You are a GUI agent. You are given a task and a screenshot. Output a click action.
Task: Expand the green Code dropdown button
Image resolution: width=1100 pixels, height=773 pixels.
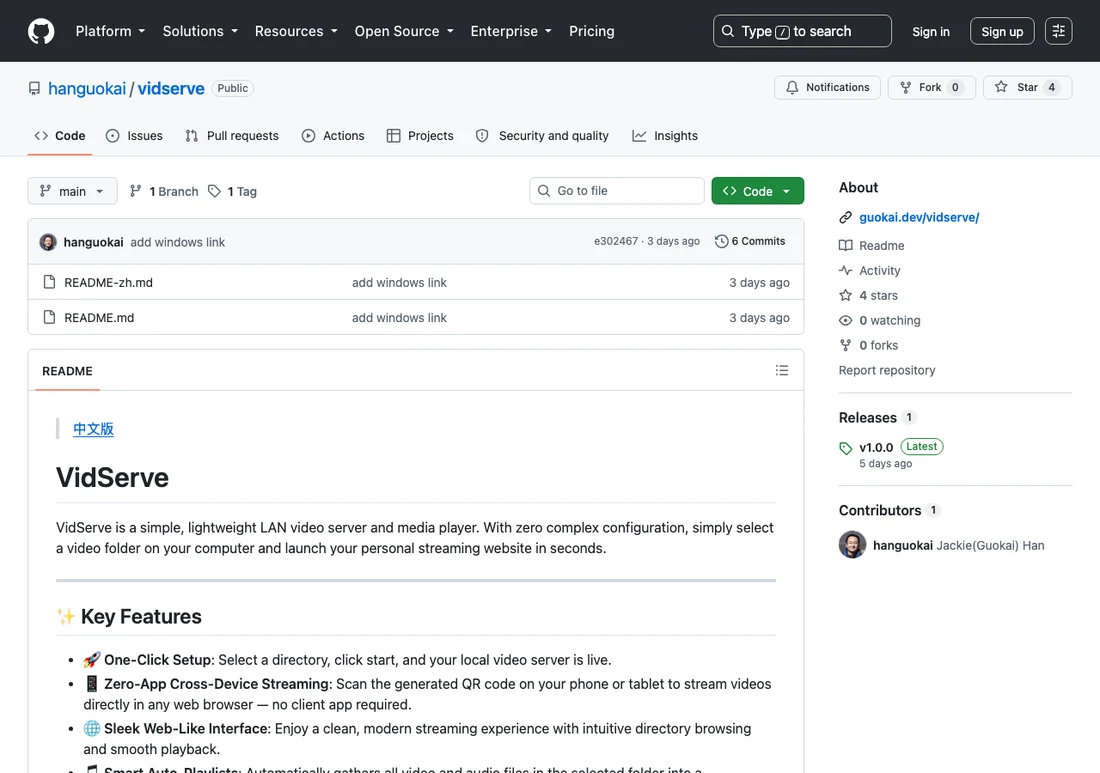tap(757, 191)
